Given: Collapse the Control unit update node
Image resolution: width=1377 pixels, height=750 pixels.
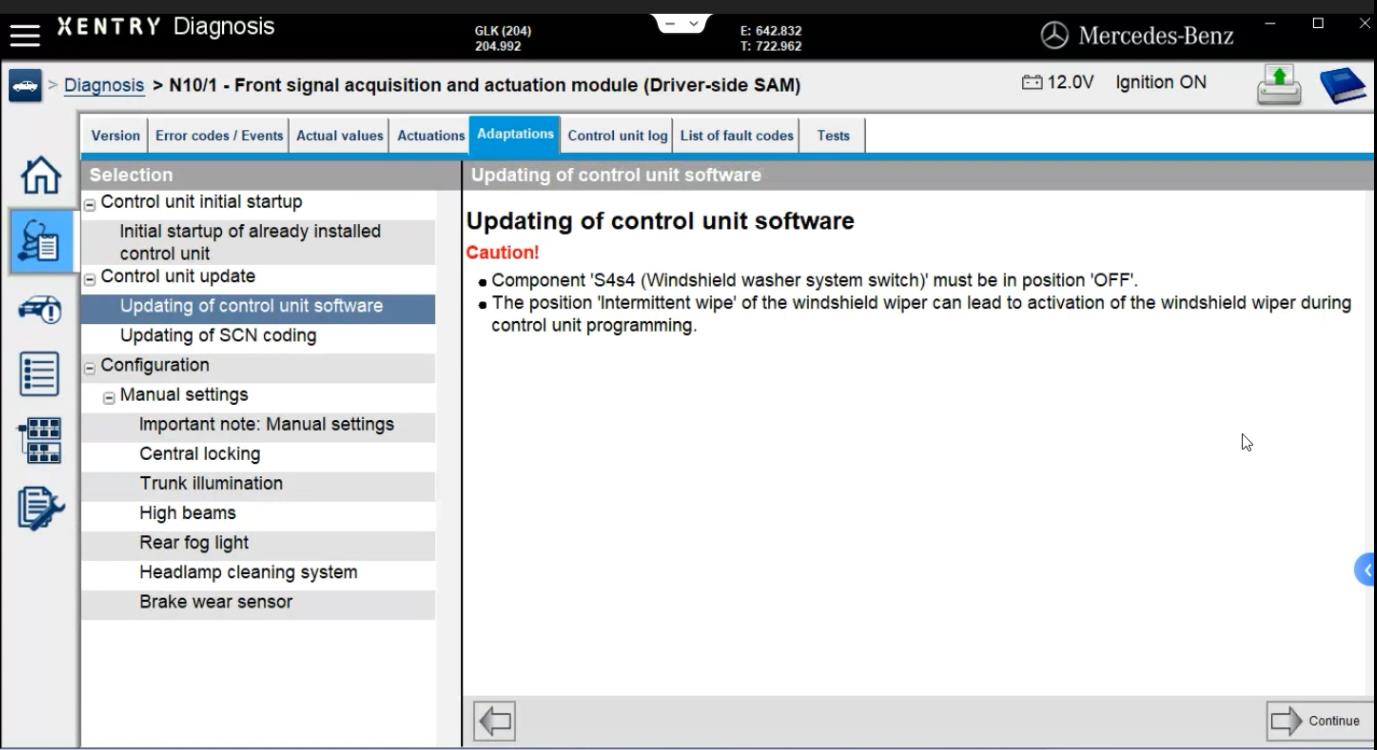Looking at the screenshot, I should tap(89, 279).
